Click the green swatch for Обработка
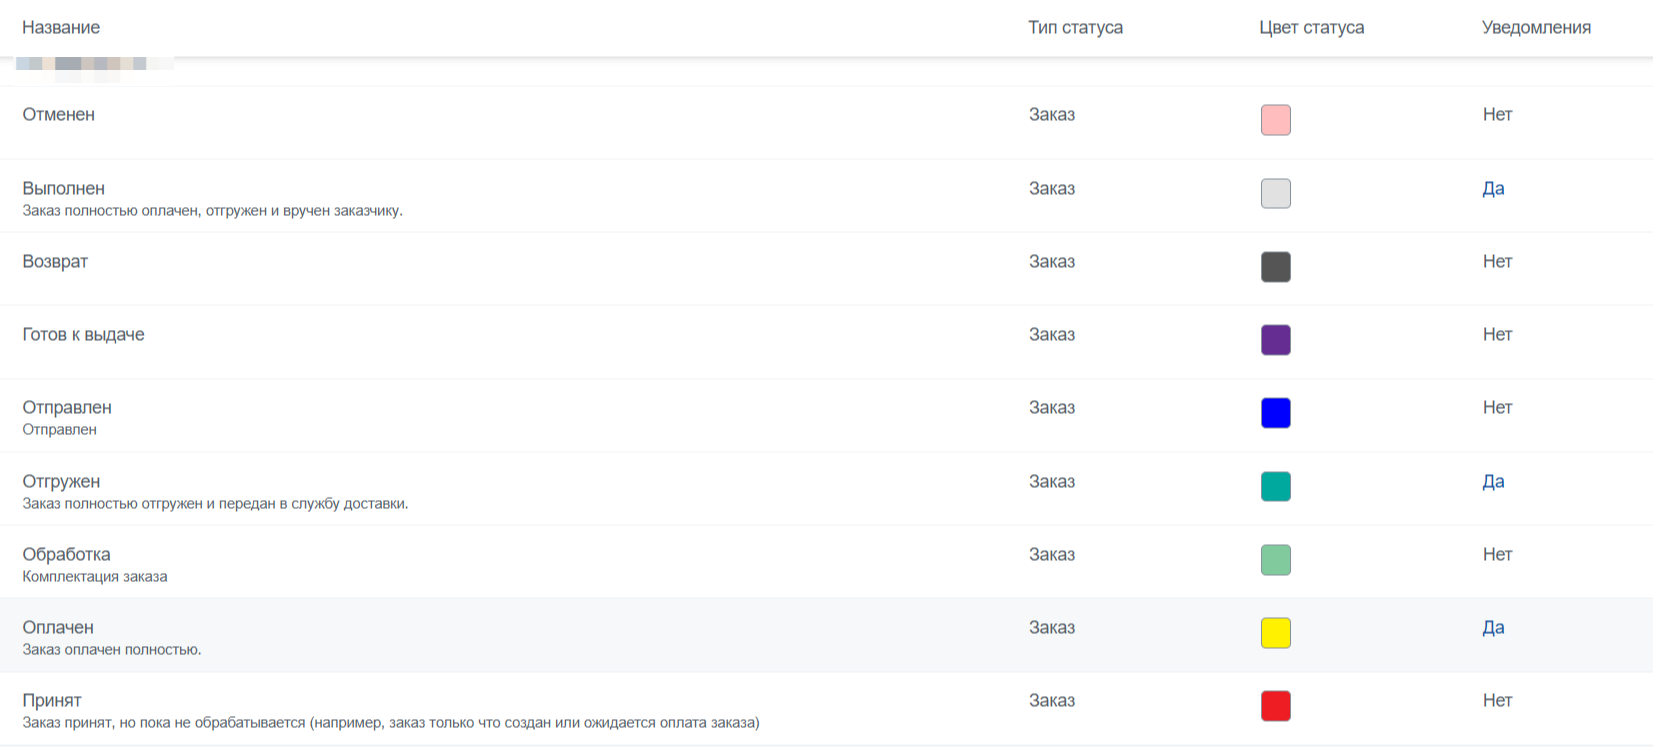1653x753 pixels. tap(1275, 559)
